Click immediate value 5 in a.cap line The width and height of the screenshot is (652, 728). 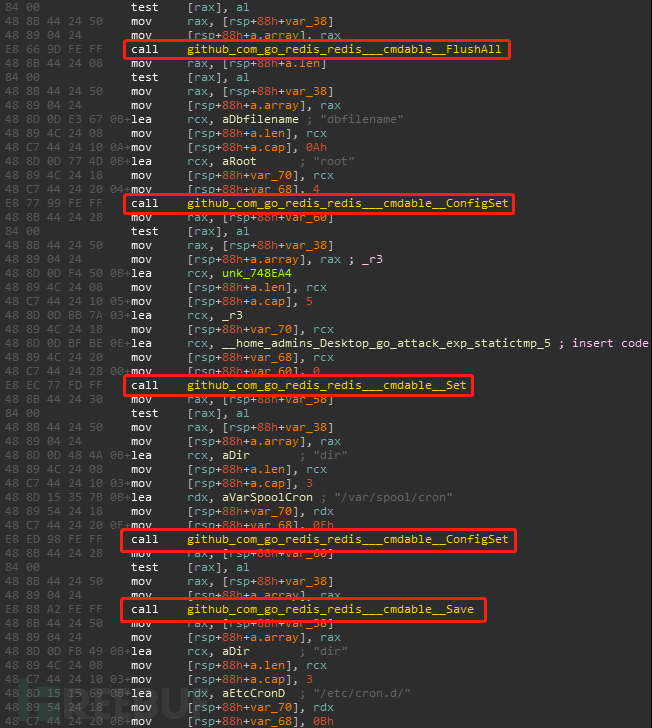click(309, 301)
